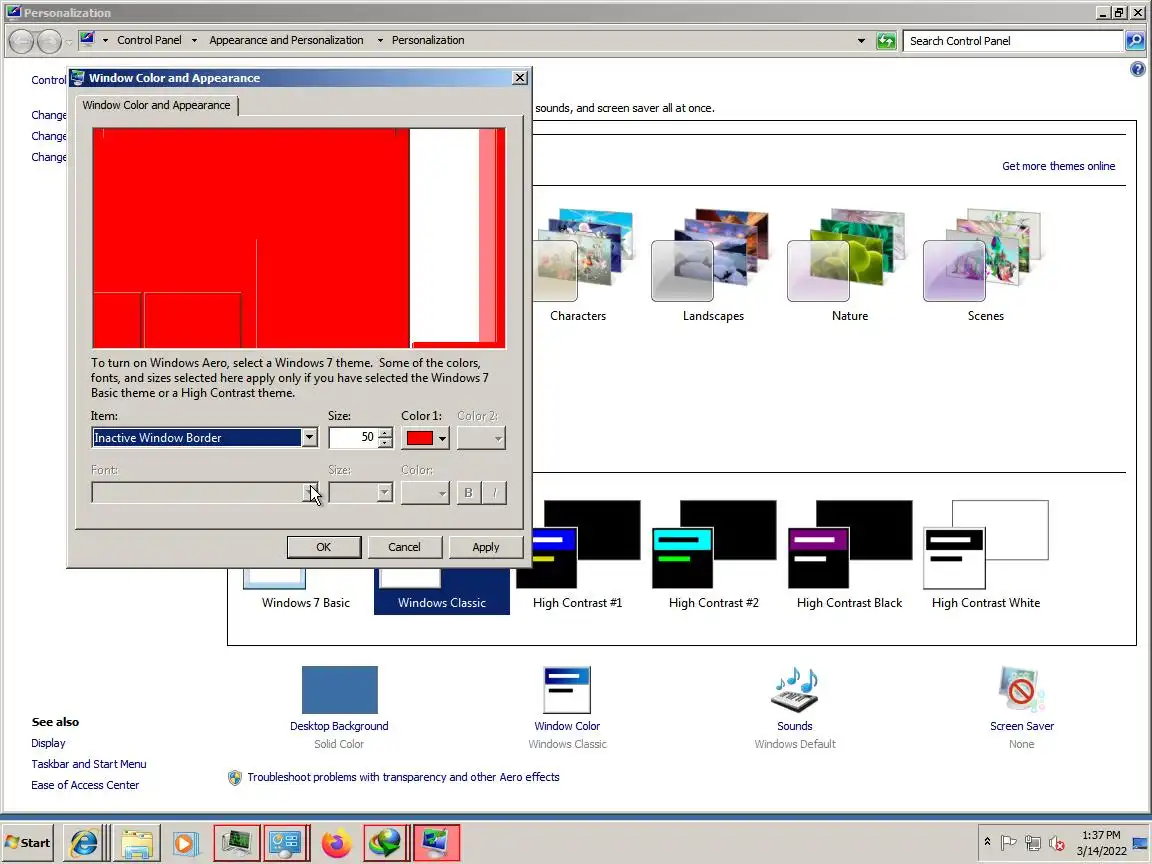
Task: Click Apply in Window Color dialog
Action: [486, 547]
